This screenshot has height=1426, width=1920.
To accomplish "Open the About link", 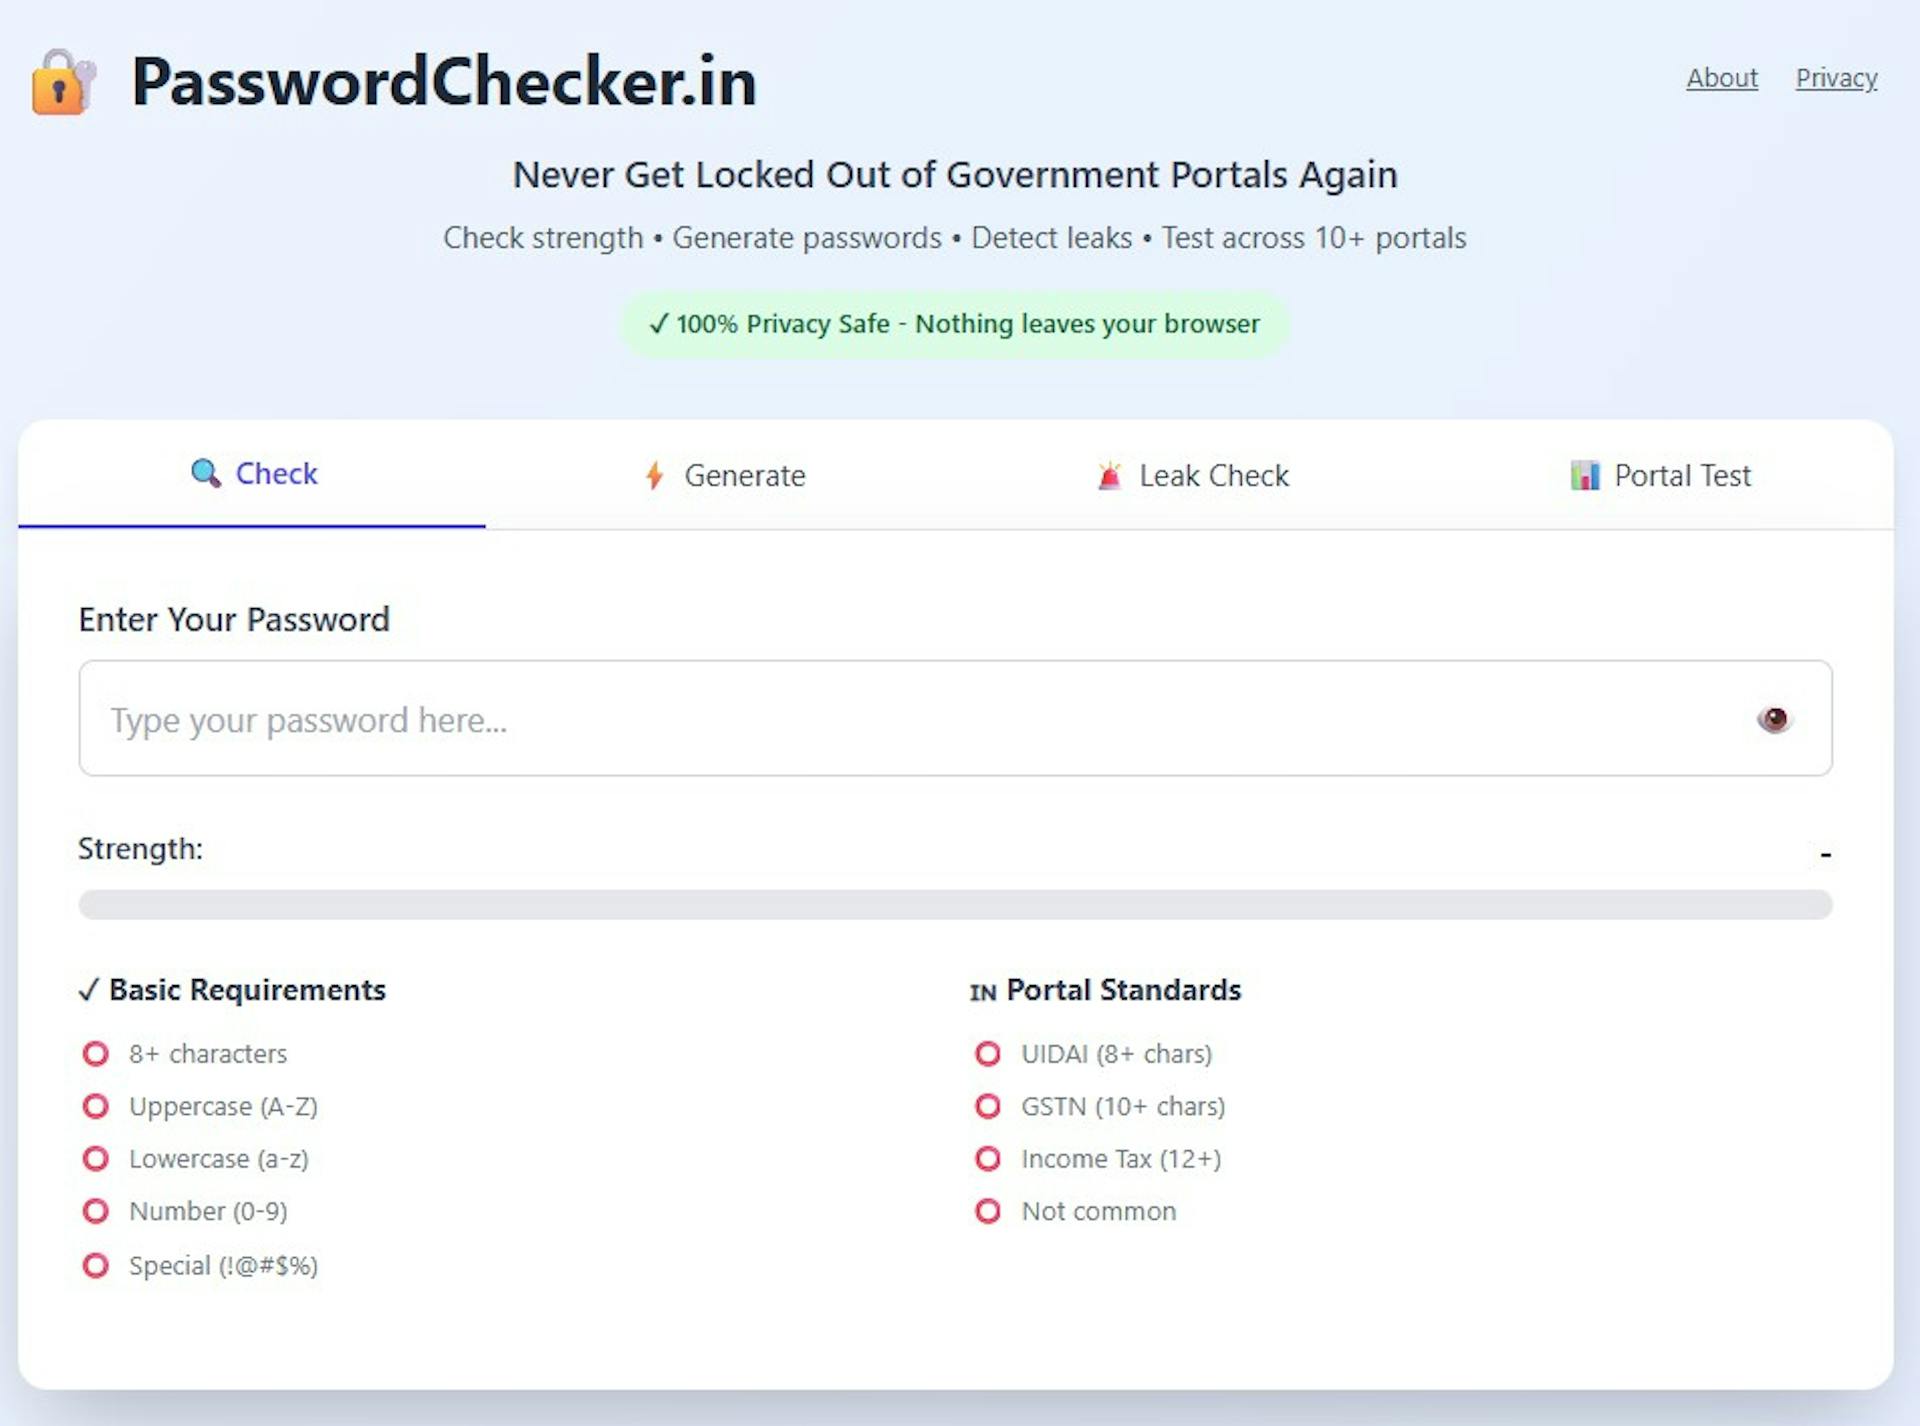I will click(1721, 78).
